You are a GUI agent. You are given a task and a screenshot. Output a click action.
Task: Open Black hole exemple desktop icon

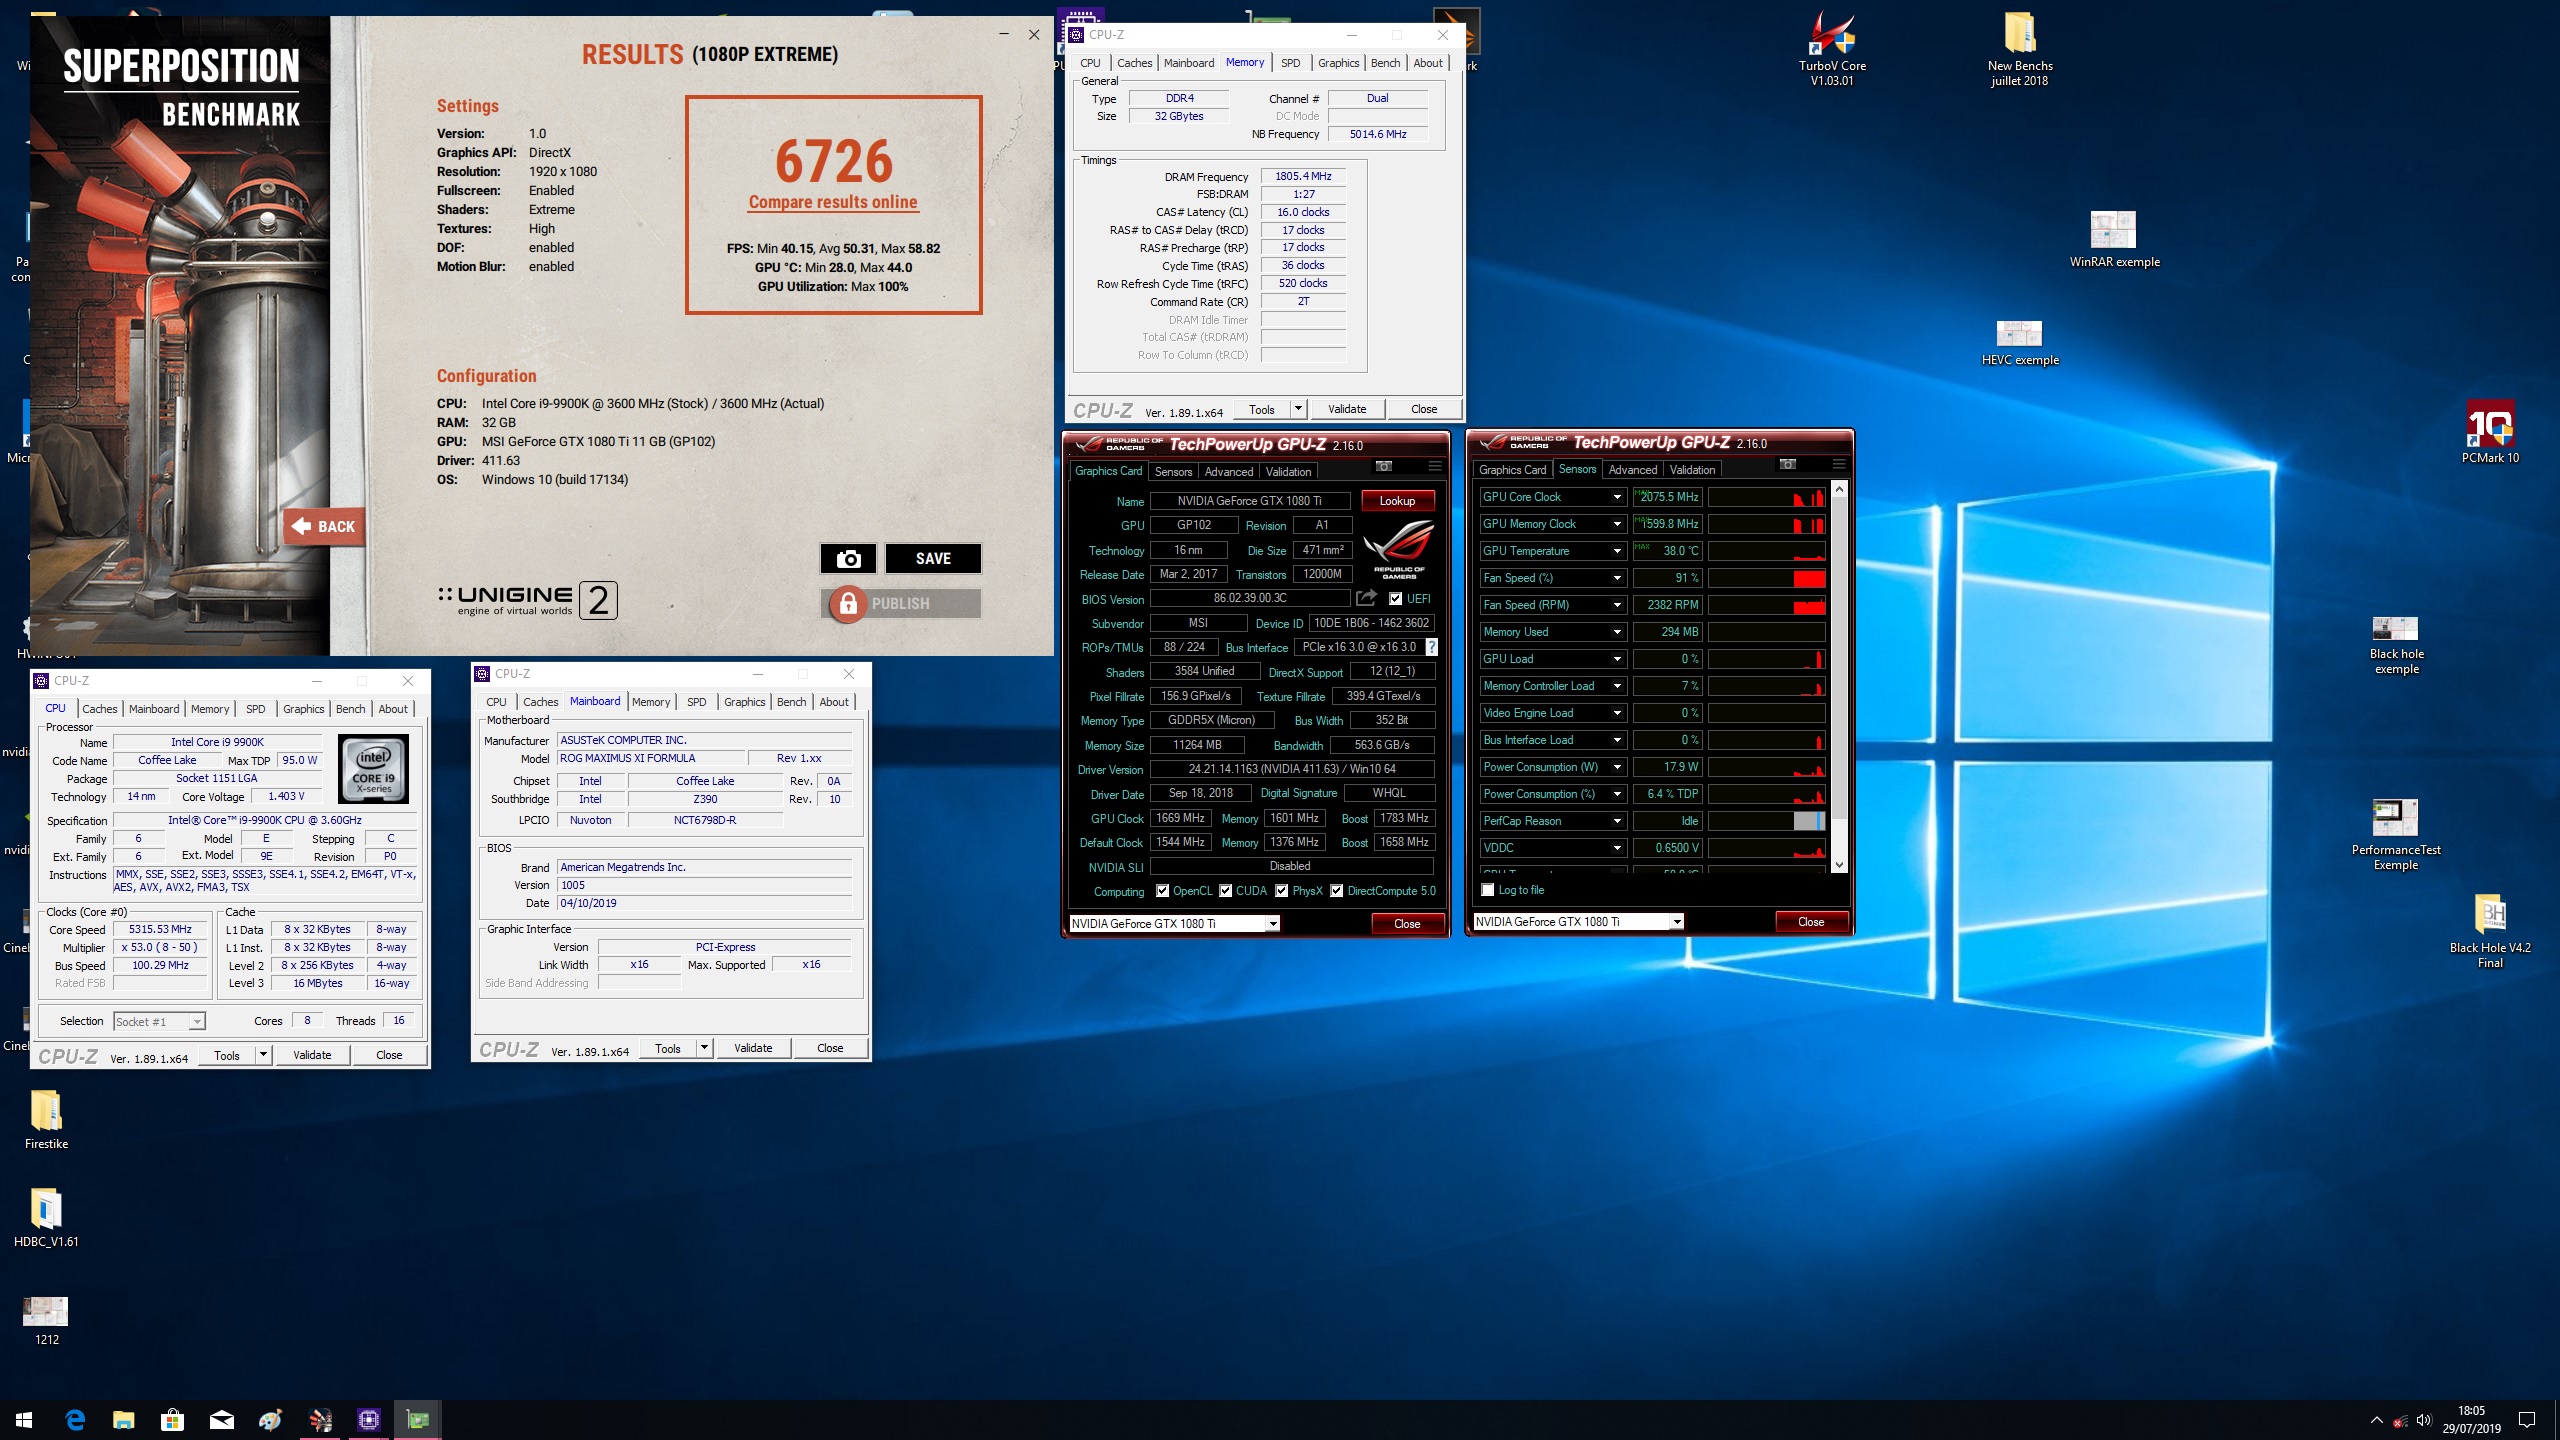[2396, 646]
